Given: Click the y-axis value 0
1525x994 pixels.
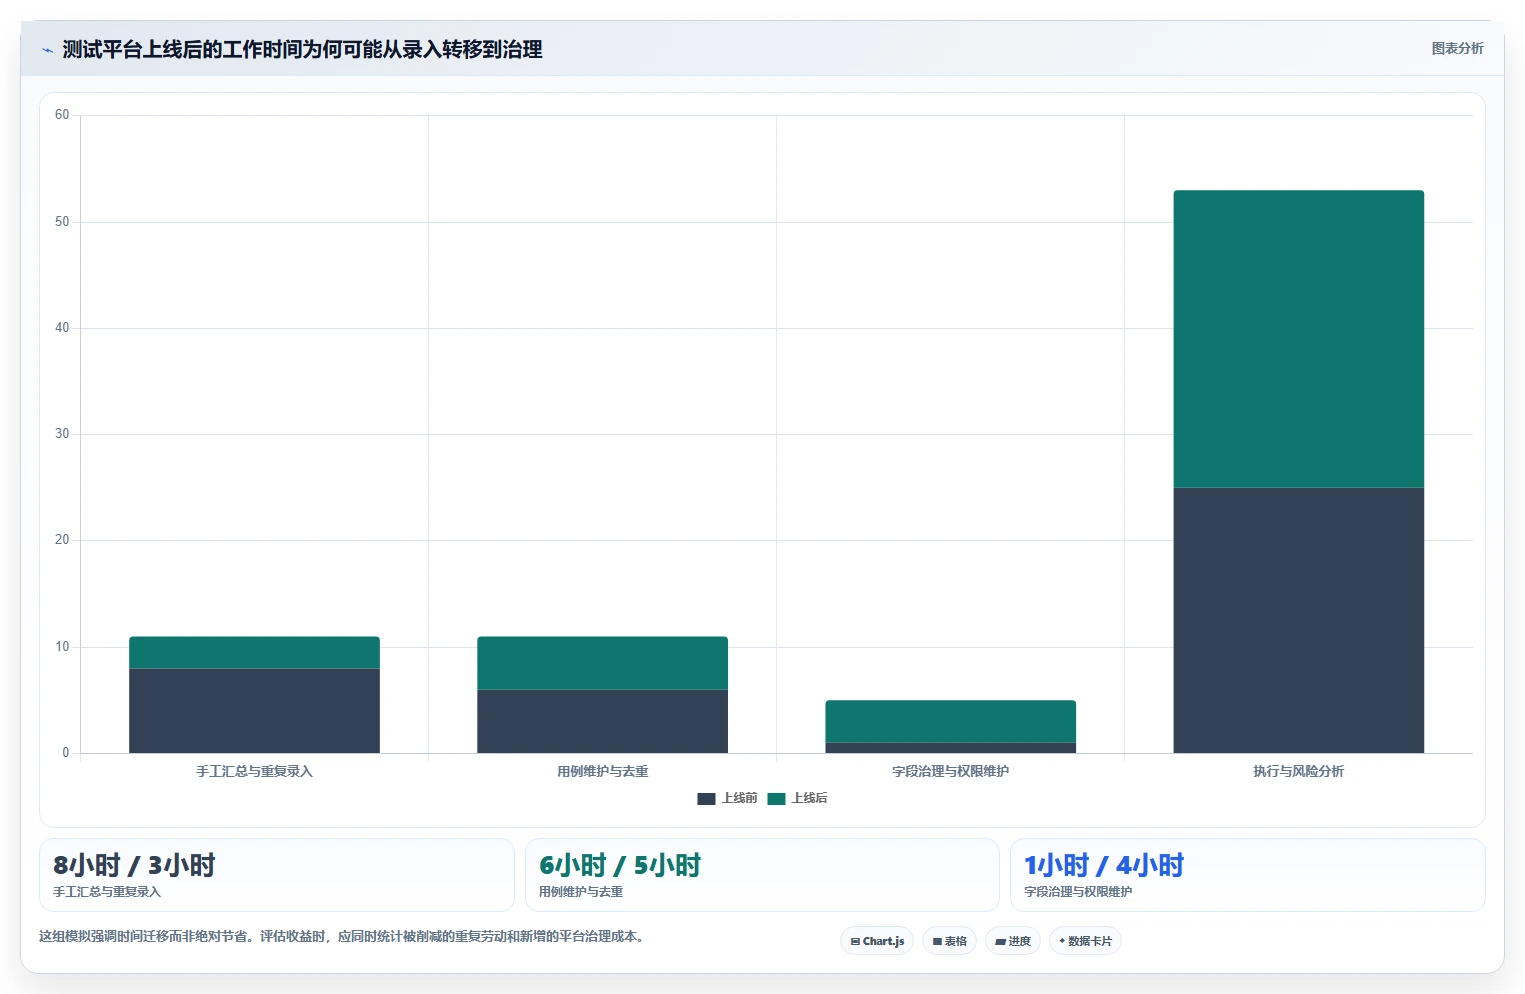Looking at the screenshot, I should point(66,753).
